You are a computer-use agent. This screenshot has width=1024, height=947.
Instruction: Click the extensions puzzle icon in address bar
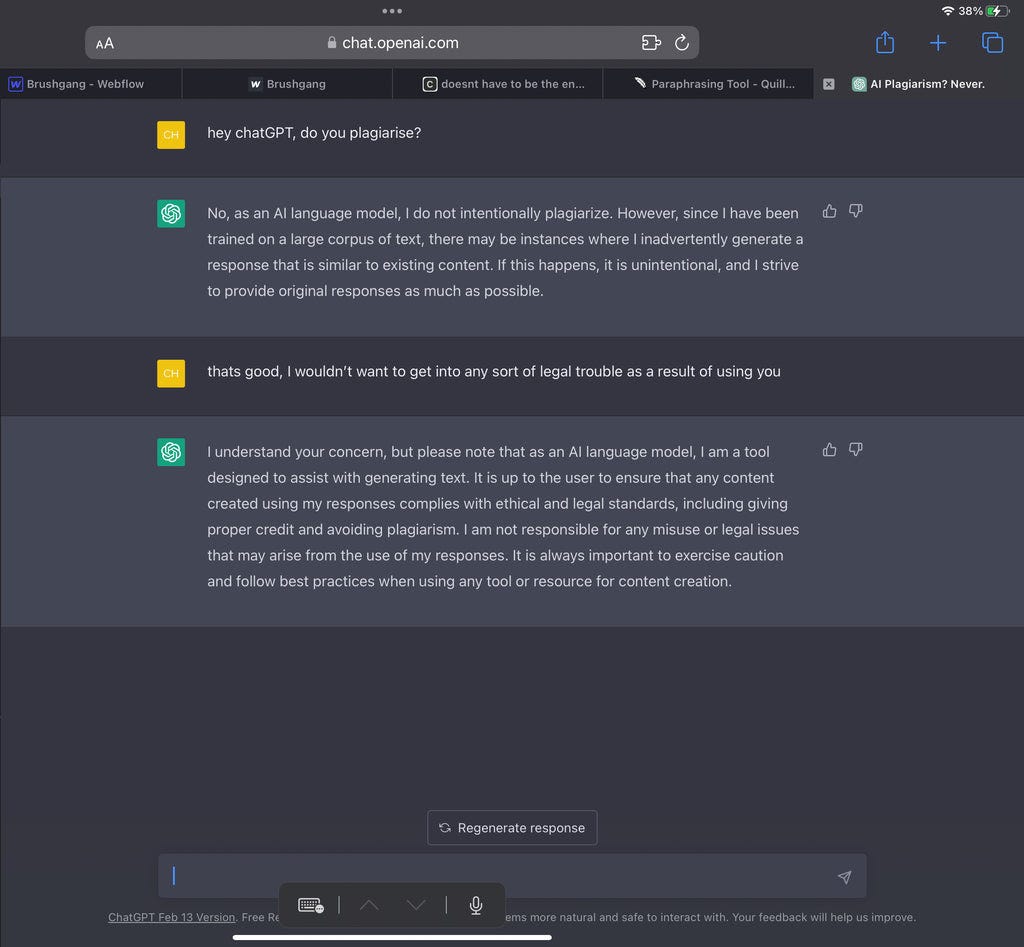coord(651,42)
